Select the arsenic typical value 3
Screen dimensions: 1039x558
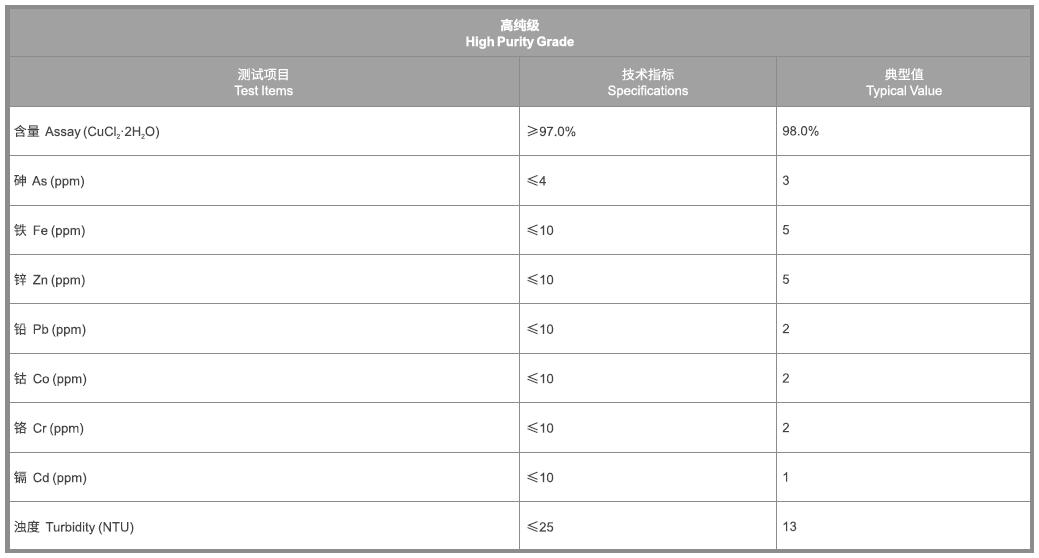pos(786,181)
